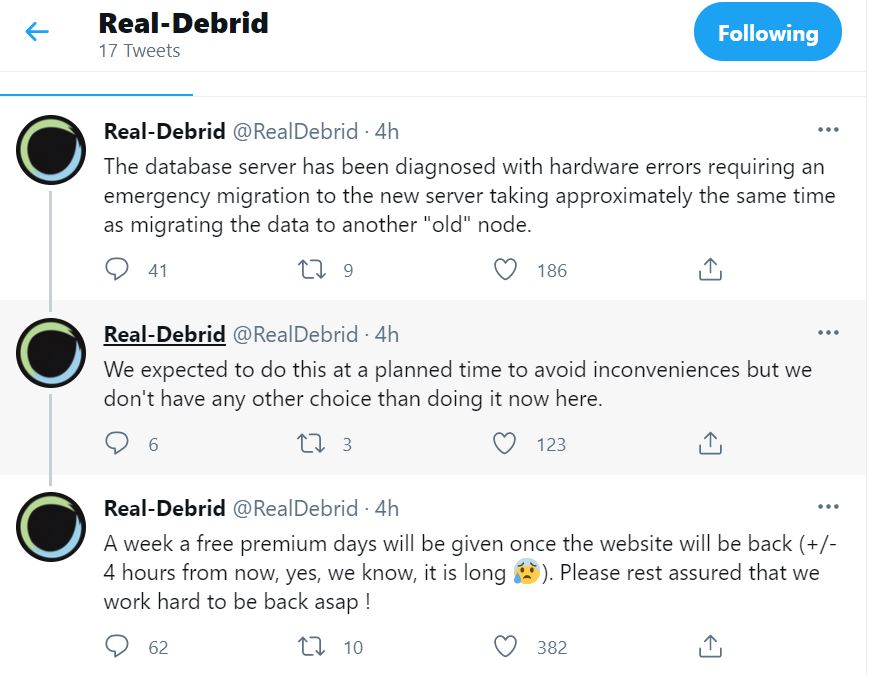Open Real-Debrid avatar on third tweet
Screen dimensions: 871x675
[x=51, y=526]
